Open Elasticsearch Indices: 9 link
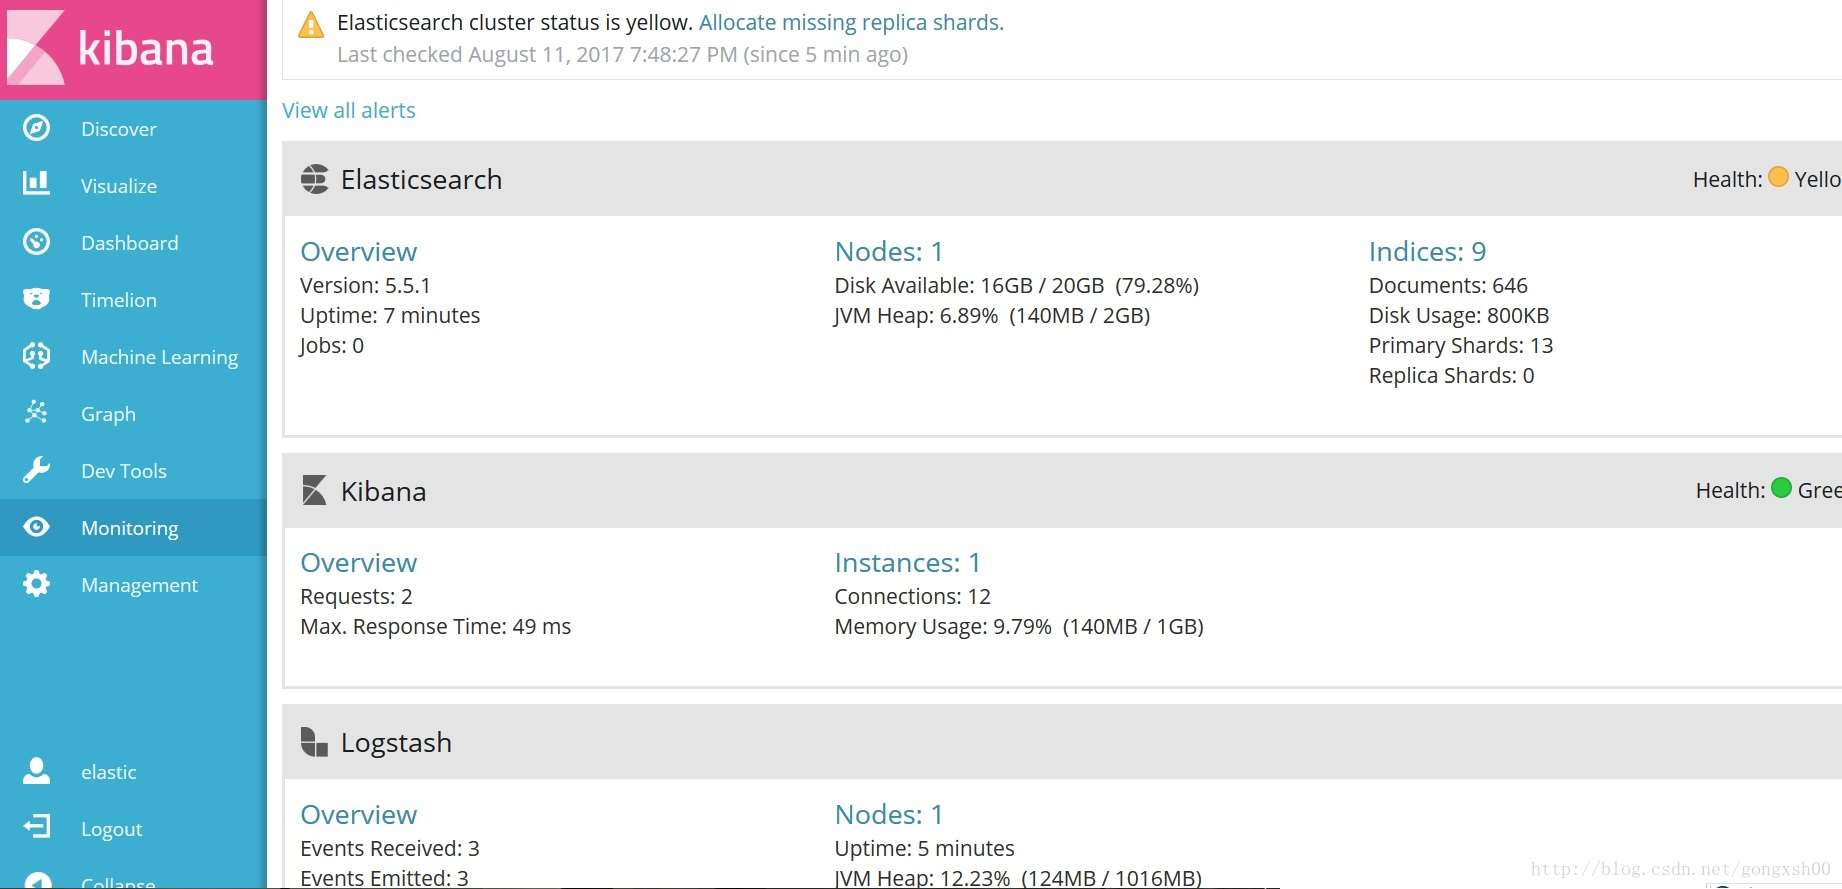This screenshot has width=1842, height=889. pyautogui.click(x=1426, y=252)
